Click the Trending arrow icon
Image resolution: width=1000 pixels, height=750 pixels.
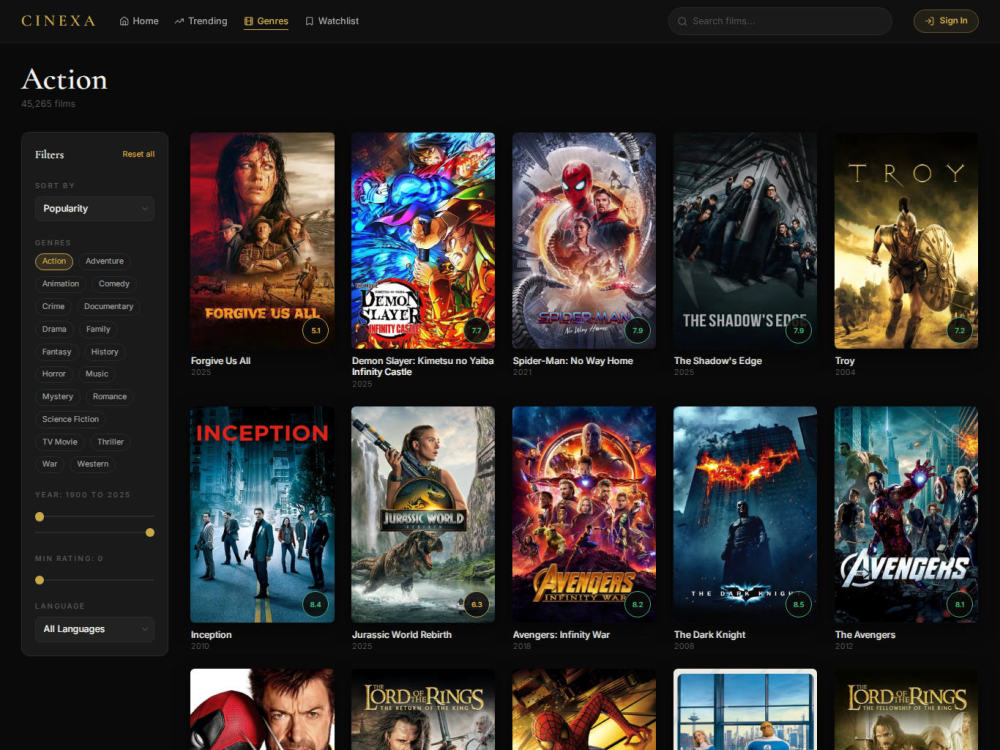[x=179, y=21]
